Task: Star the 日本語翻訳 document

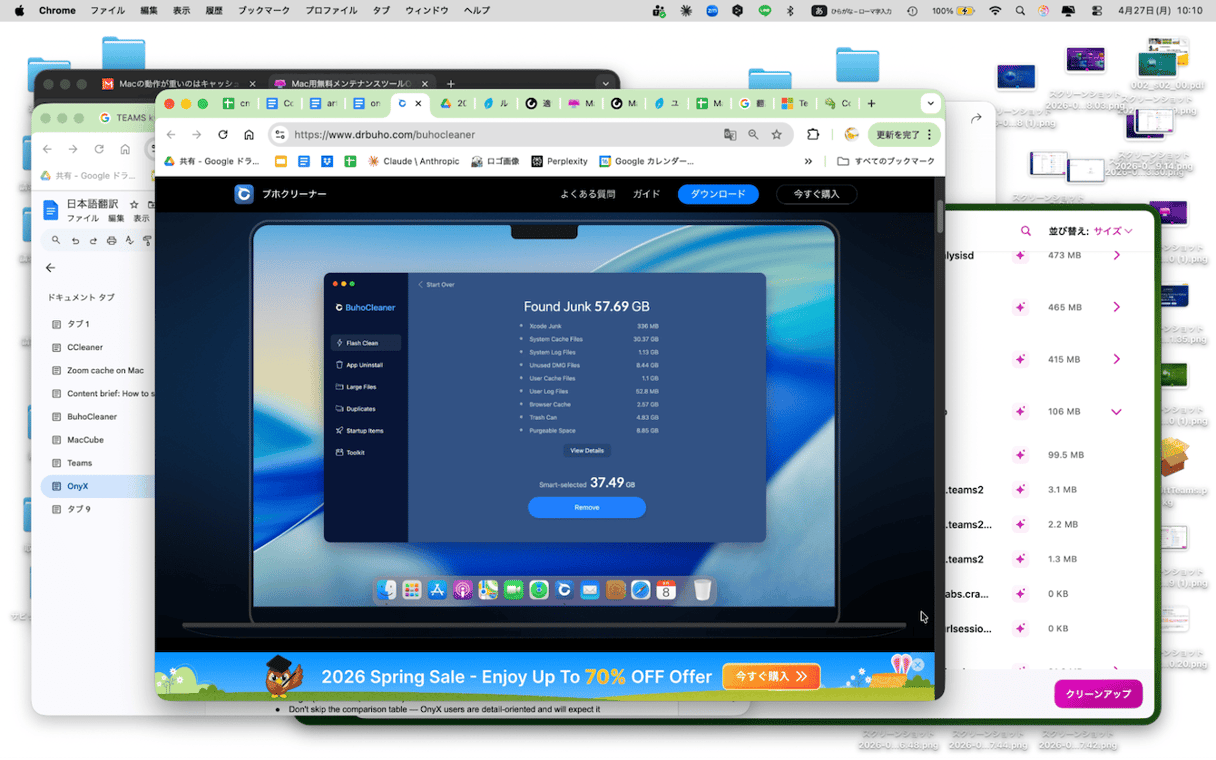Action: click(134, 203)
